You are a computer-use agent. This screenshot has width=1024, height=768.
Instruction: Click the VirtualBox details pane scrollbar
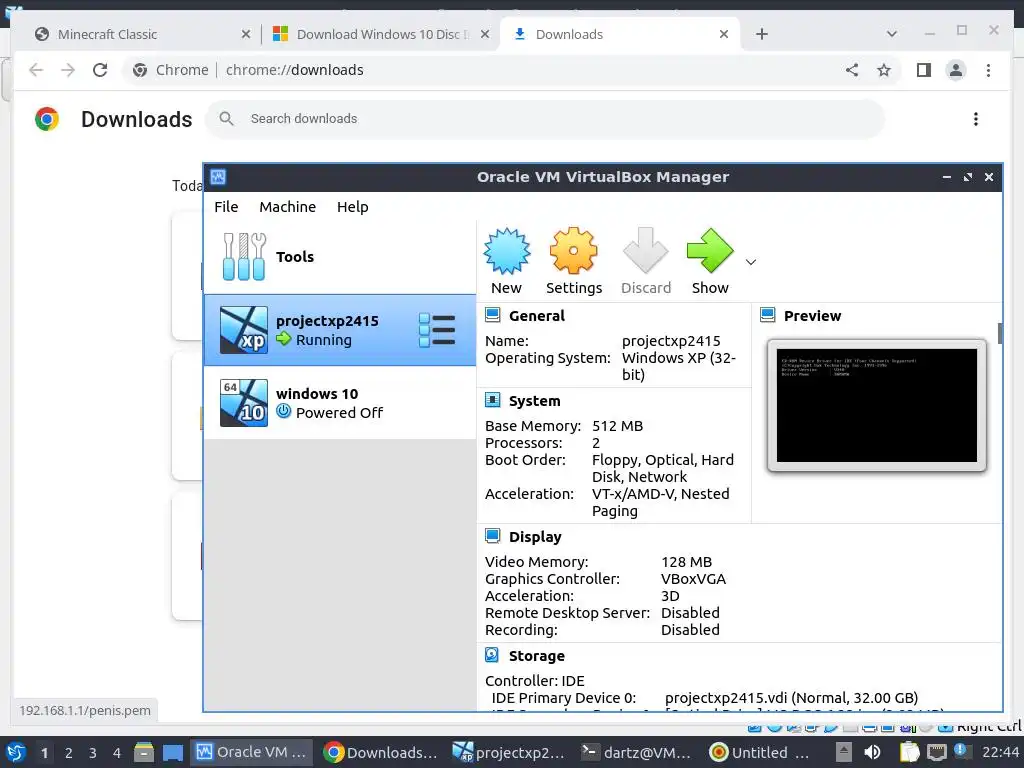(1000, 332)
